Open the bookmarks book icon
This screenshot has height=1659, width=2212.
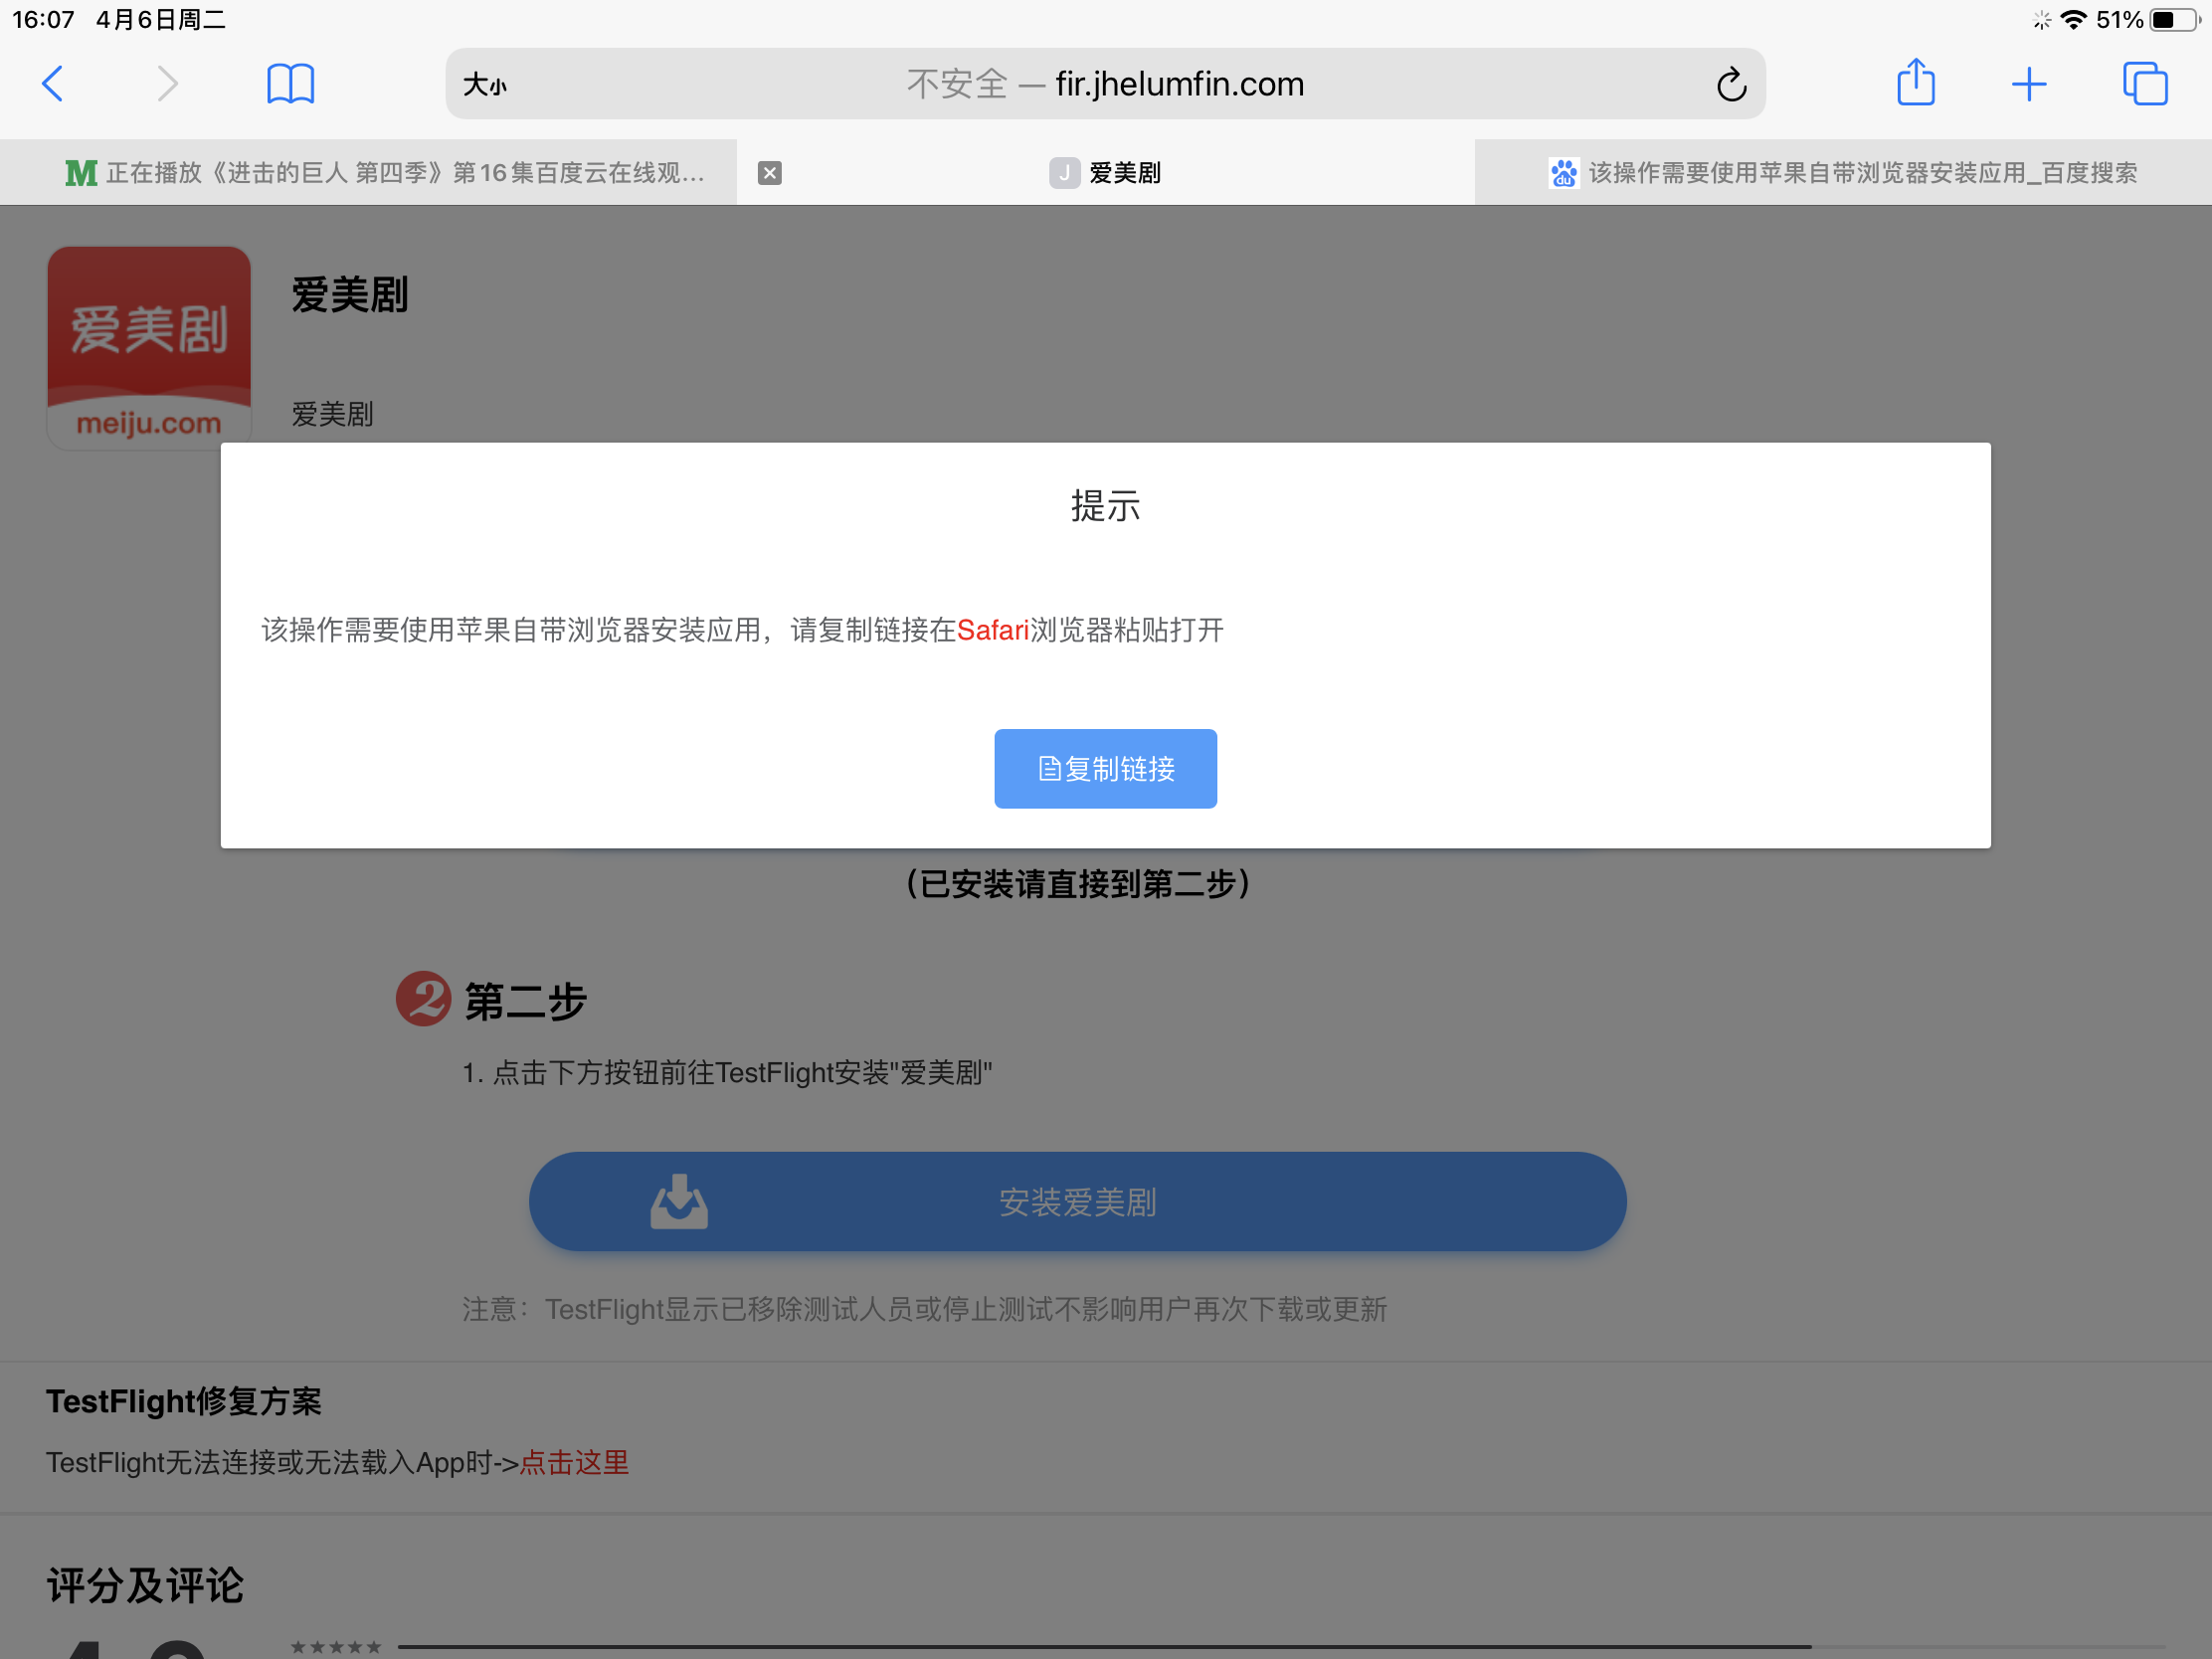click(x=291, y=84)
